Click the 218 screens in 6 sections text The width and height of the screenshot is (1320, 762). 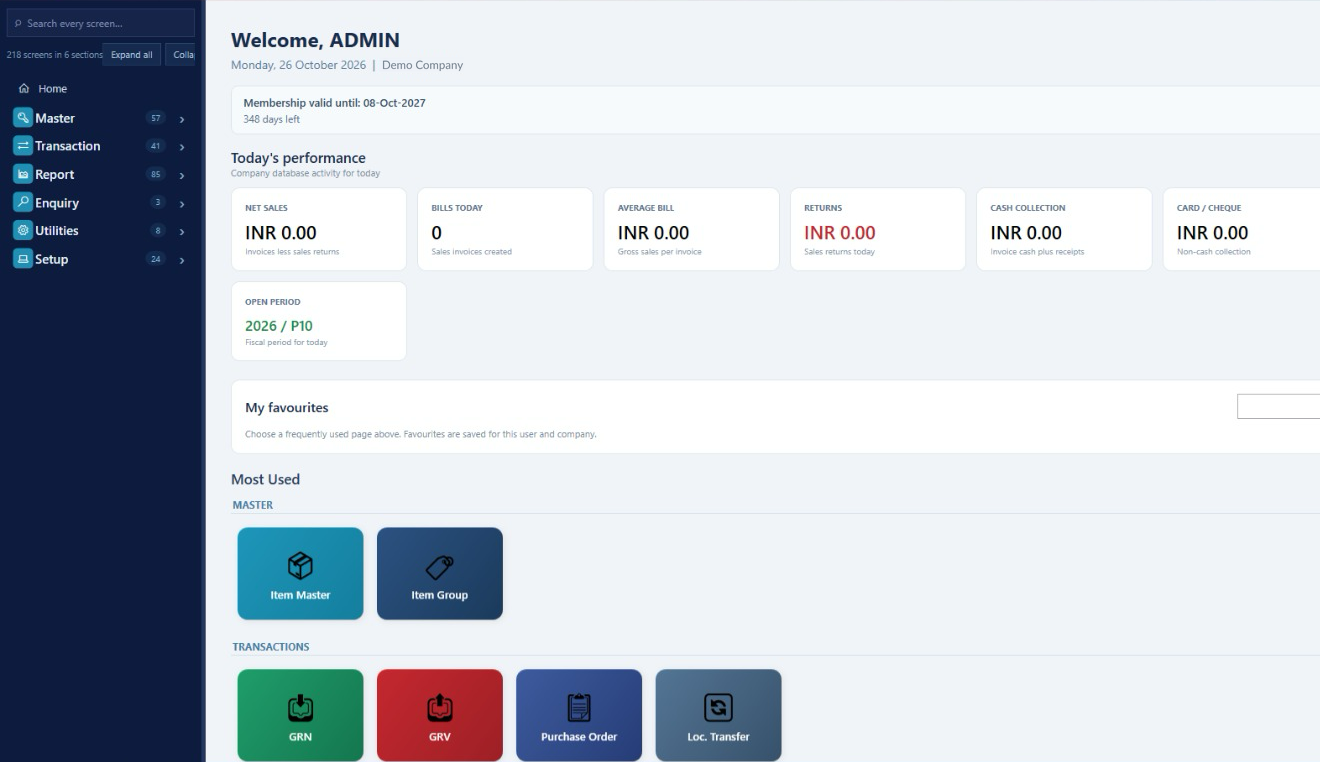coord(55,55)
